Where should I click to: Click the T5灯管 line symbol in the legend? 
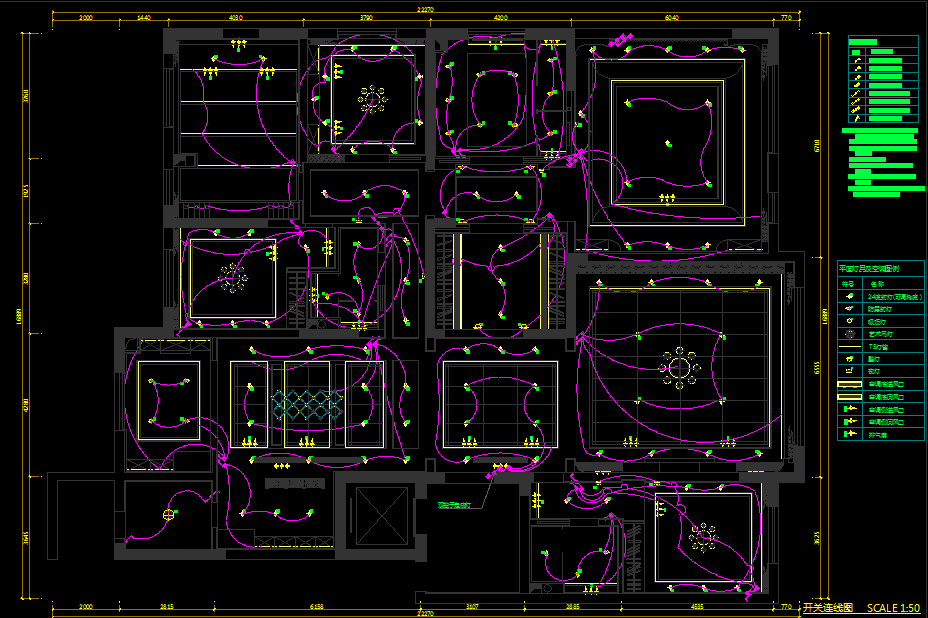pyautogui.click(x=850, y=347)
